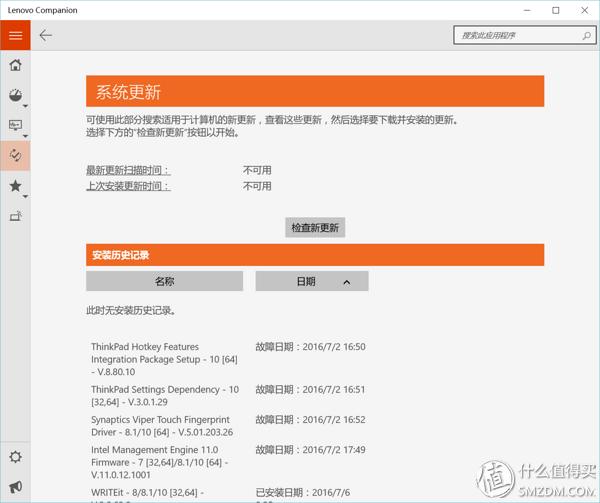The width and height of the screenshot is (600, 503).
Task: Minimize the Lenovo Companion window
Action: (x=527, y=10)
